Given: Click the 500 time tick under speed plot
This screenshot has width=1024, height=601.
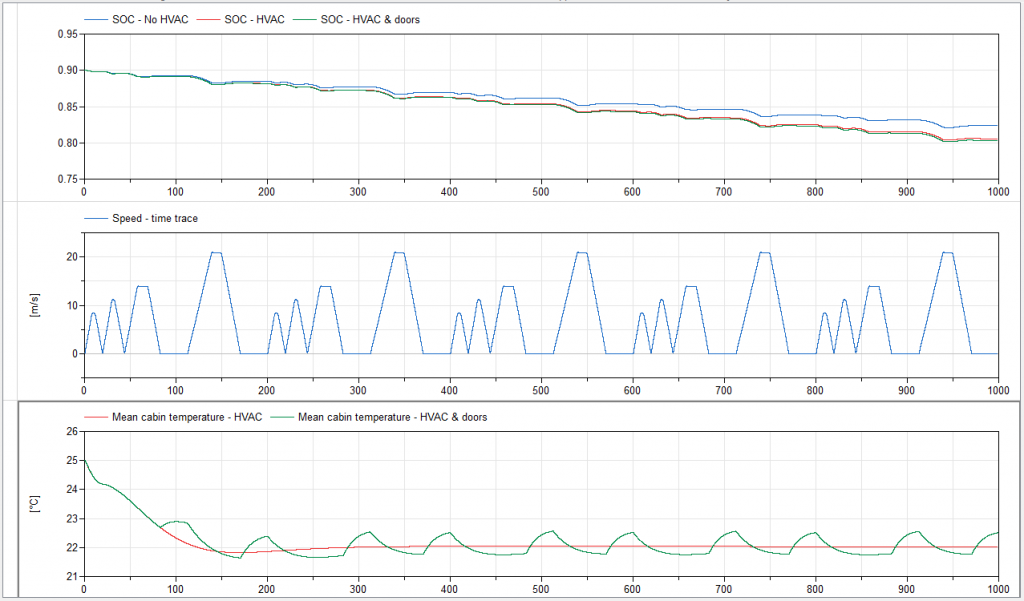Looking at the screenshot, I should [x=541, y=391].
